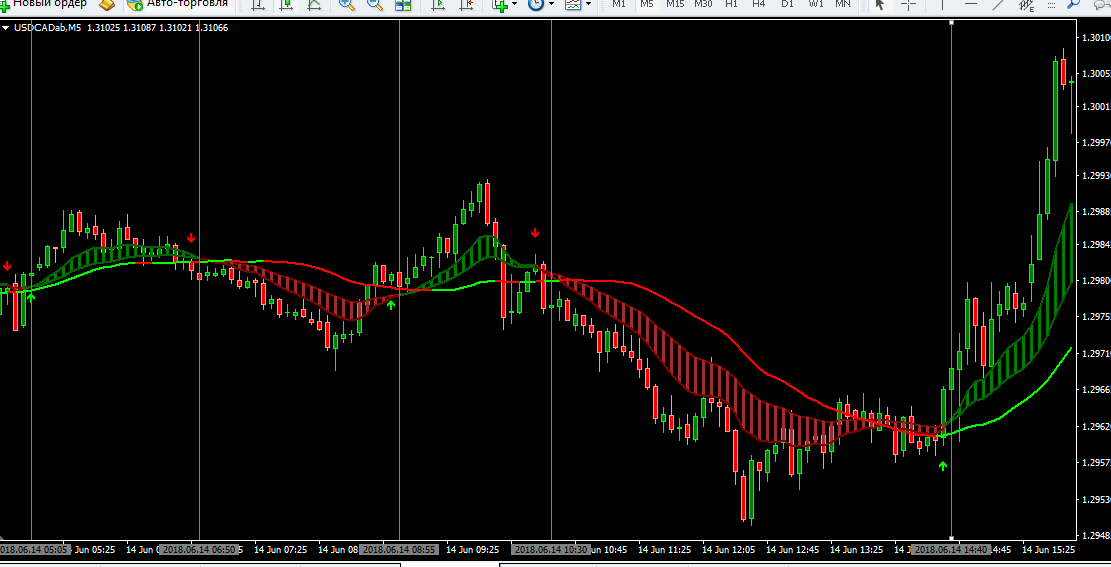Click the periods clock icon

click(536, 4)
